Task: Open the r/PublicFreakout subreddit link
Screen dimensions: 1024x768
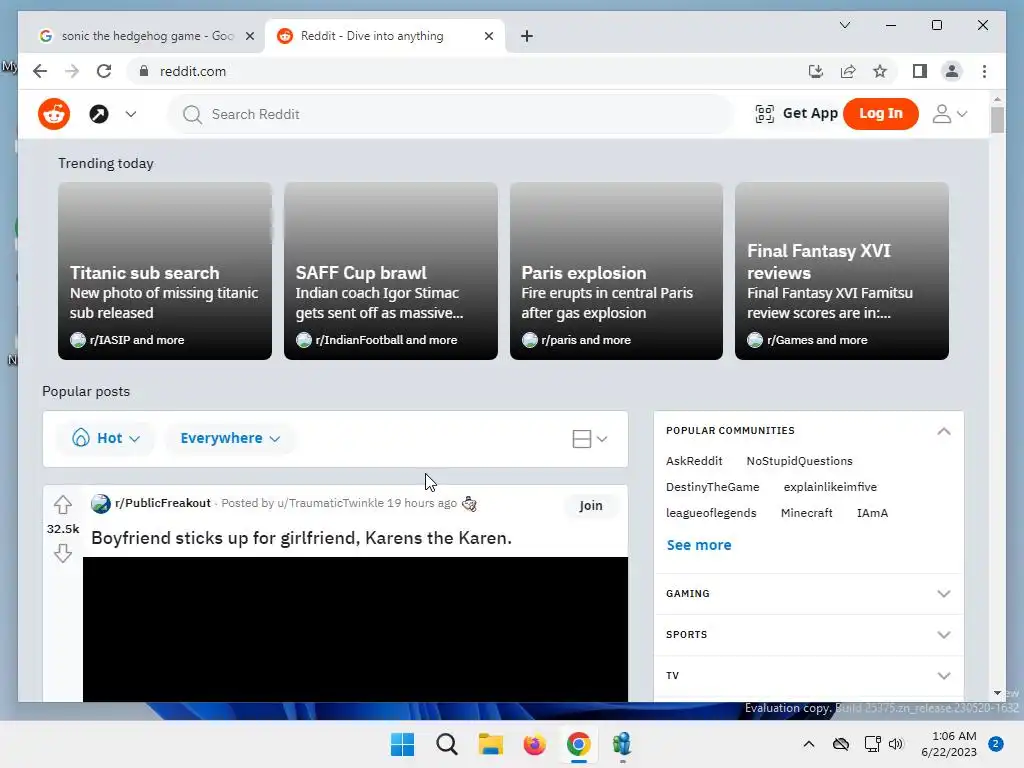Action: [x=163, y=503]
